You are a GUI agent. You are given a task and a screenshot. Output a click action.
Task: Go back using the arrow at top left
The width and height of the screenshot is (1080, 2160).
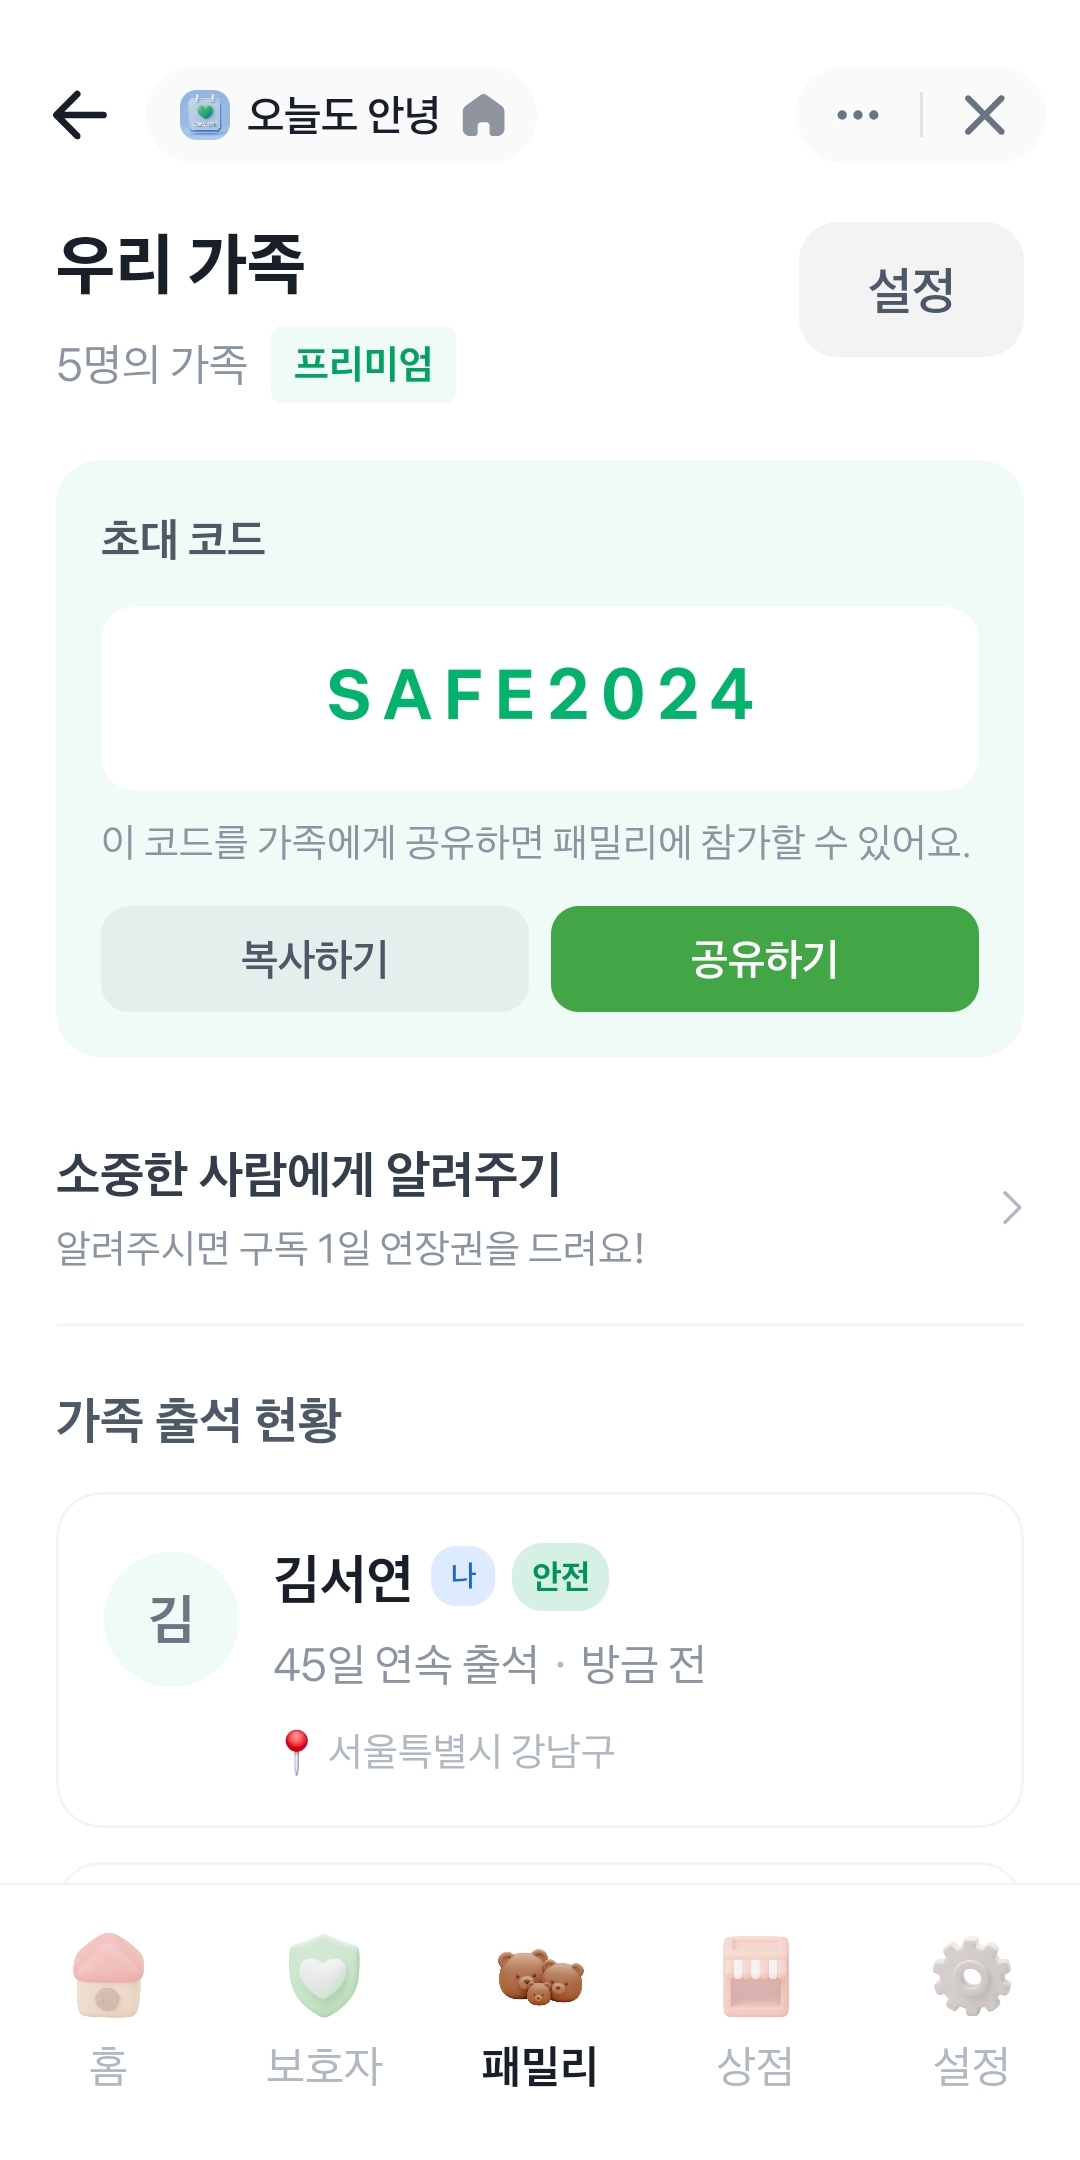click(x=78, y=113)
